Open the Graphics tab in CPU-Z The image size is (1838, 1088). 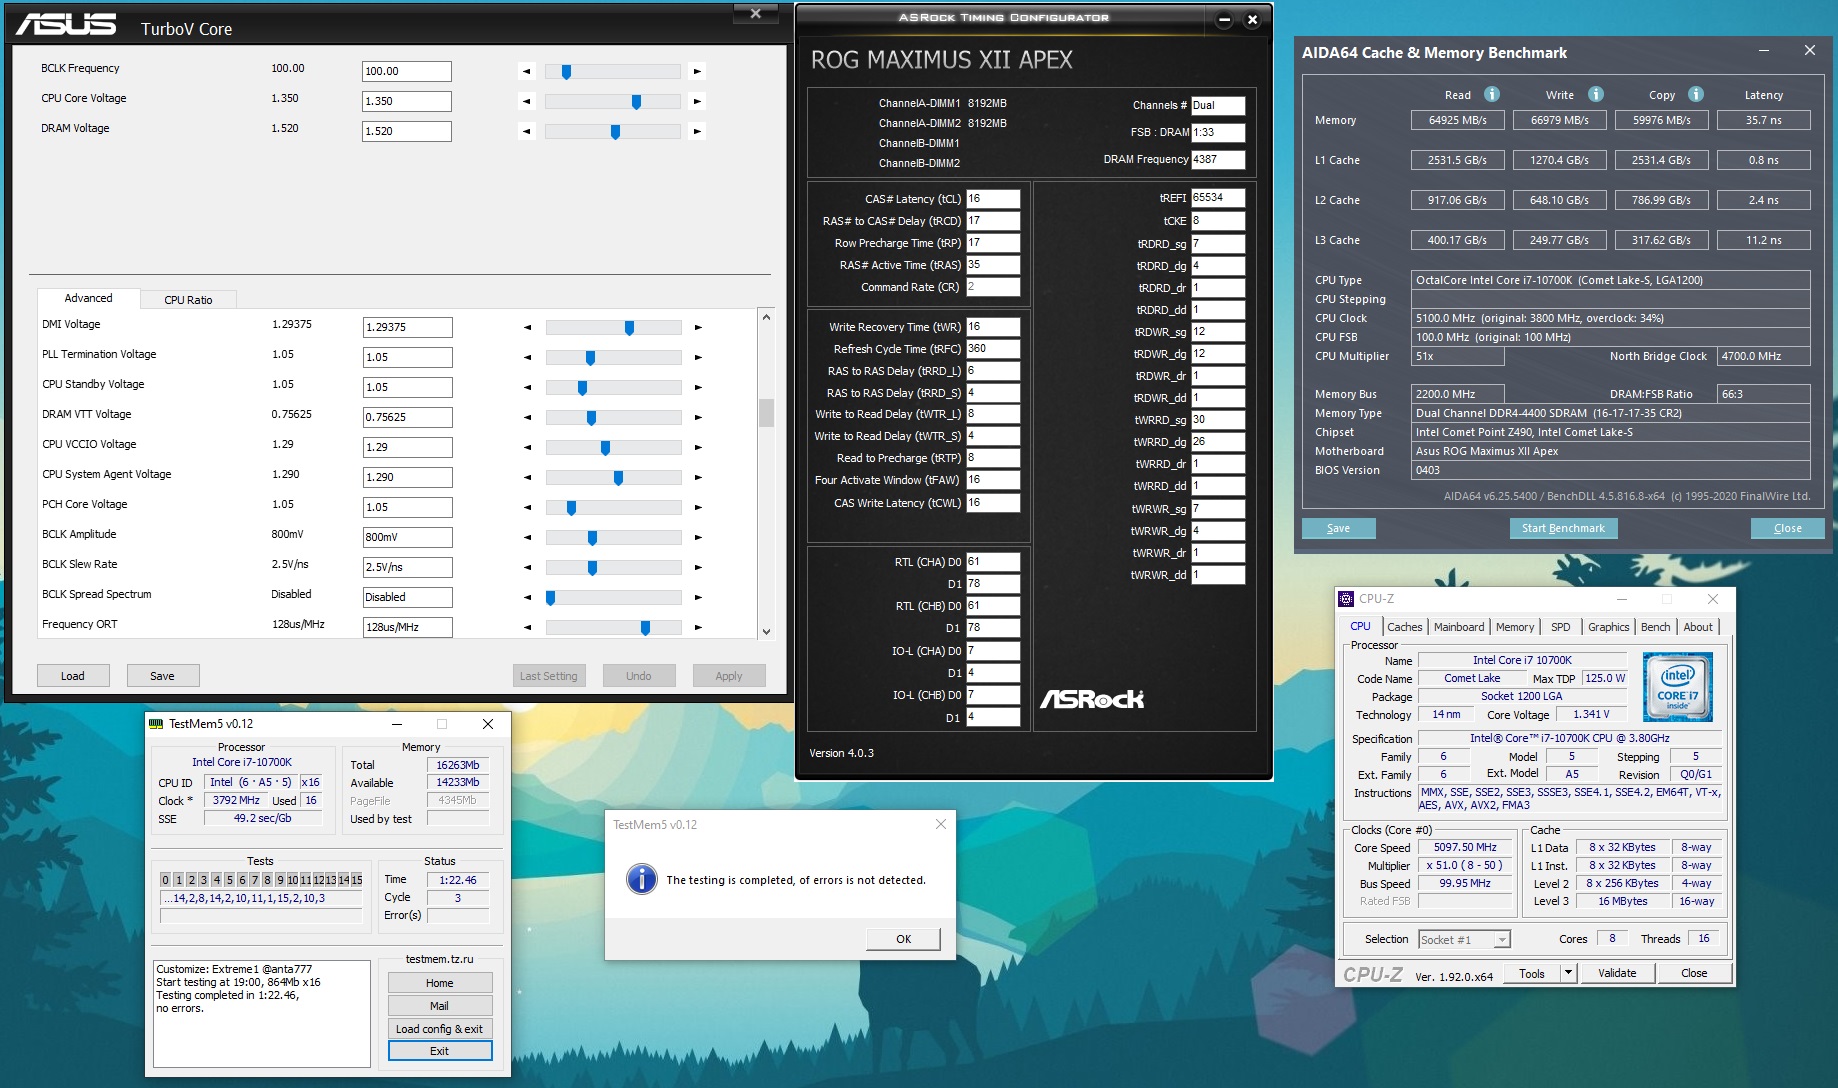click(x=1608, y=627)
